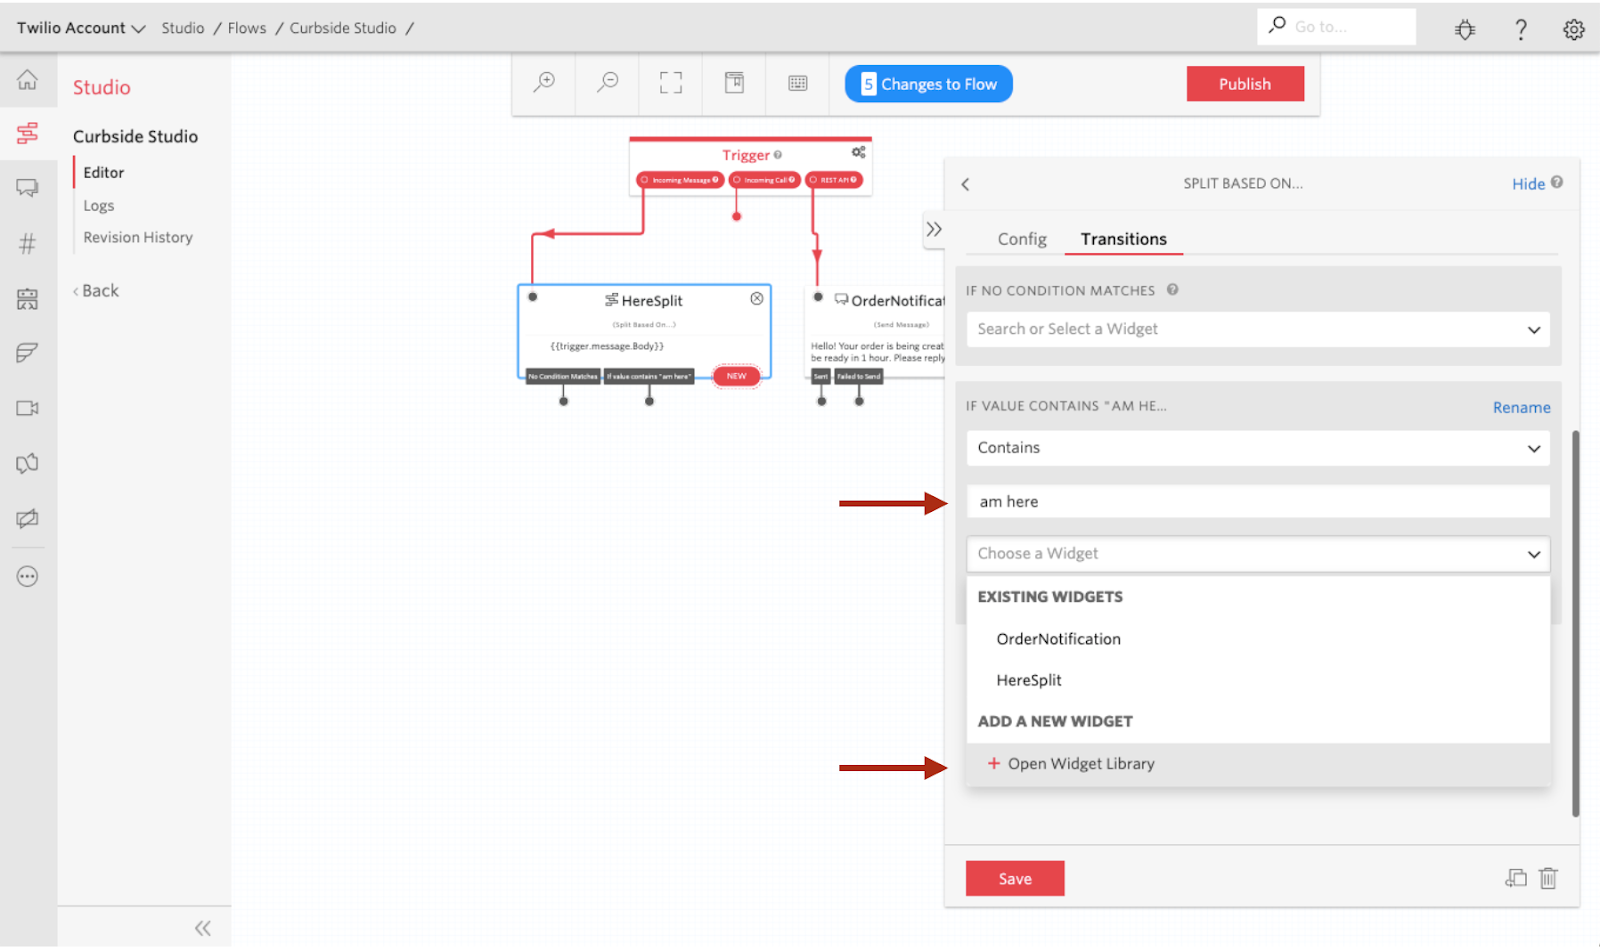The width and height of the screenshot is (1600, 951).
Task: Select OrderNotification from existing widgets
Action: 1258,639
